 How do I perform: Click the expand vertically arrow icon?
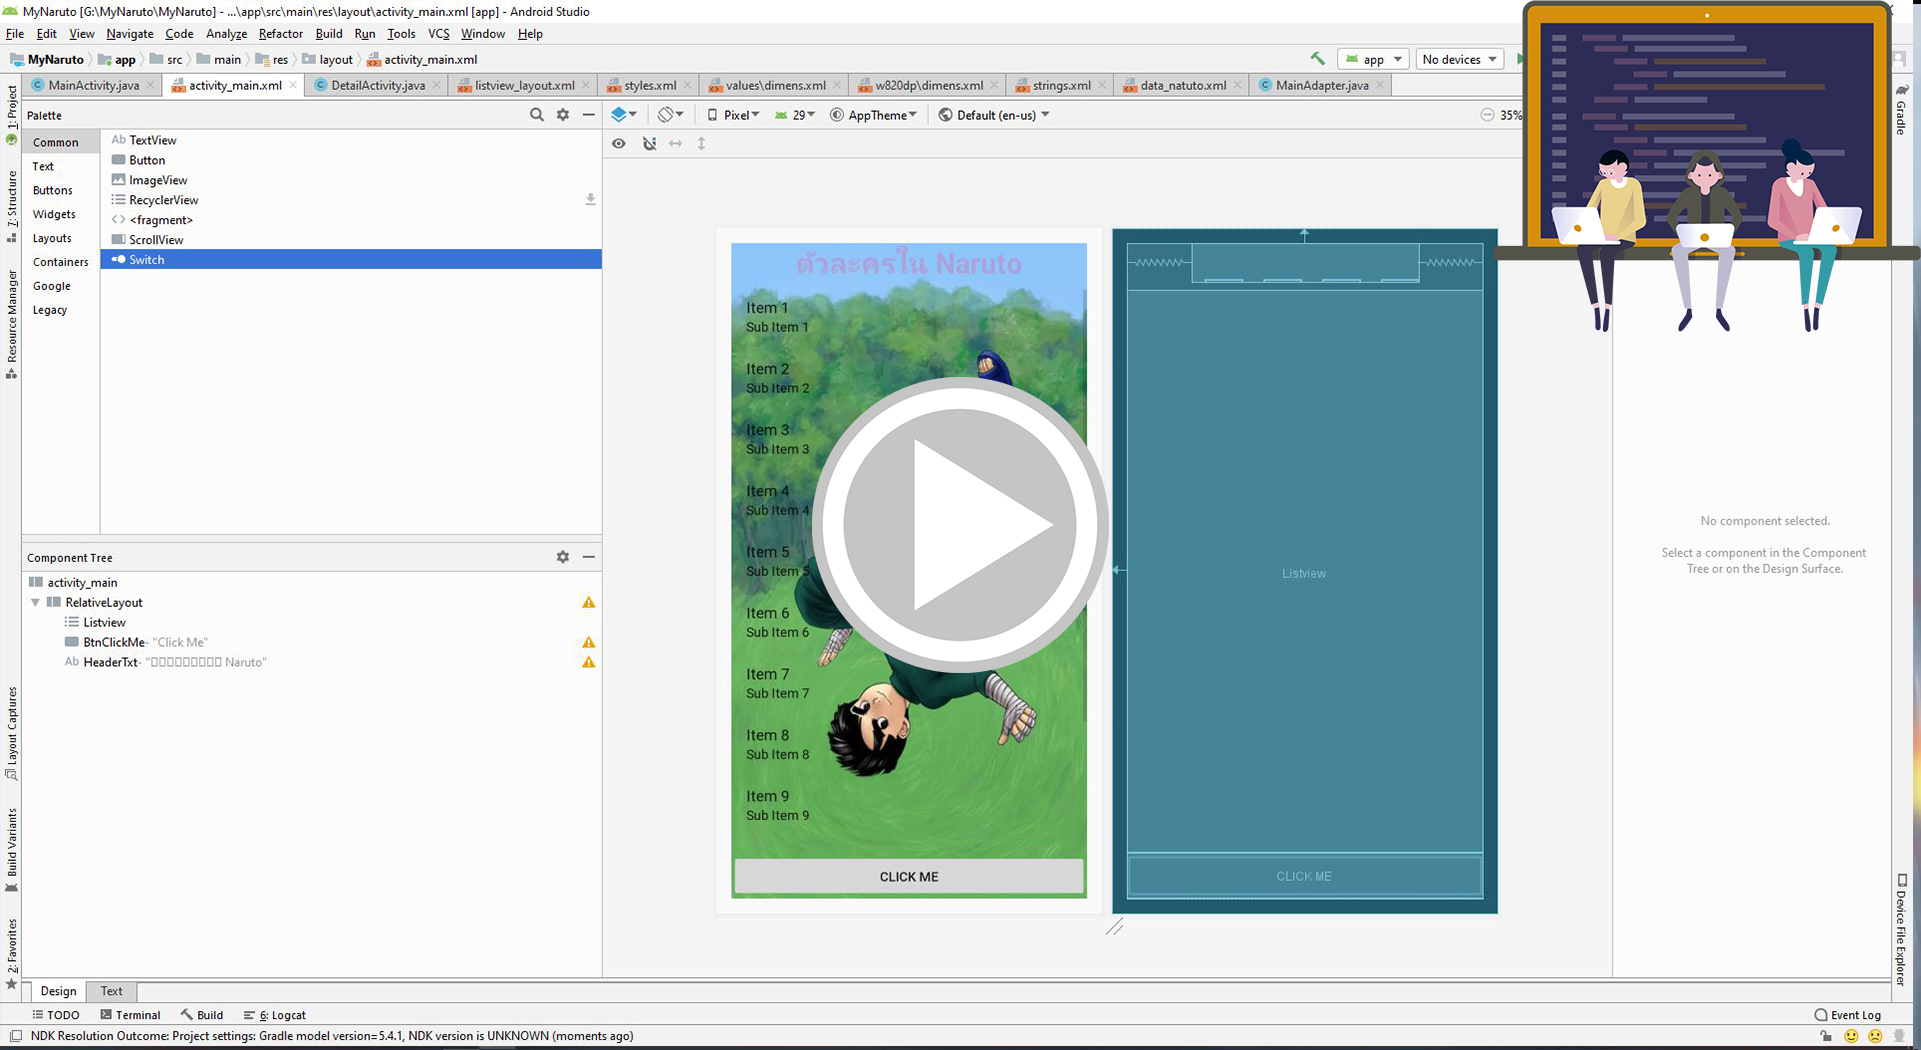click(702, 144)
